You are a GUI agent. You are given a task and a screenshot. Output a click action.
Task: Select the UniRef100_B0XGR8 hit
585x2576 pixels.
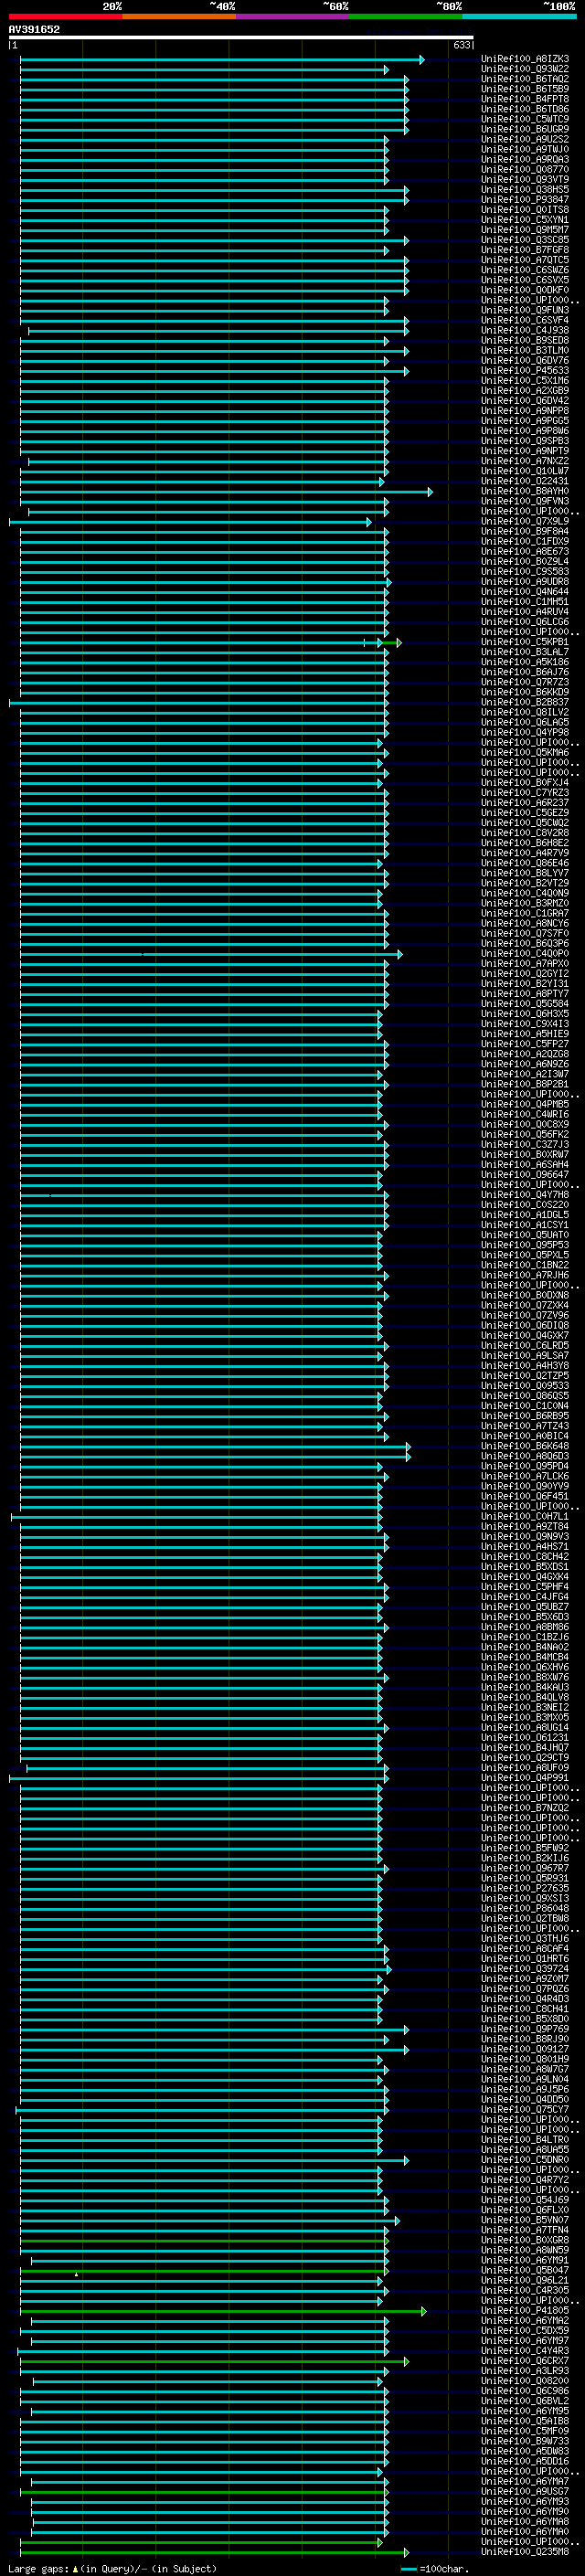[525, 2240]
